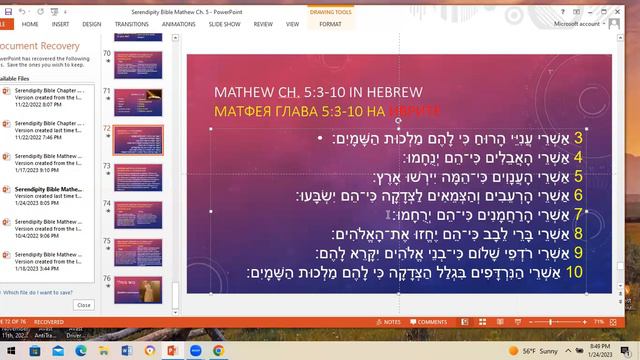Open Word from the taskbar
The image size is (640, 360).
127,351
